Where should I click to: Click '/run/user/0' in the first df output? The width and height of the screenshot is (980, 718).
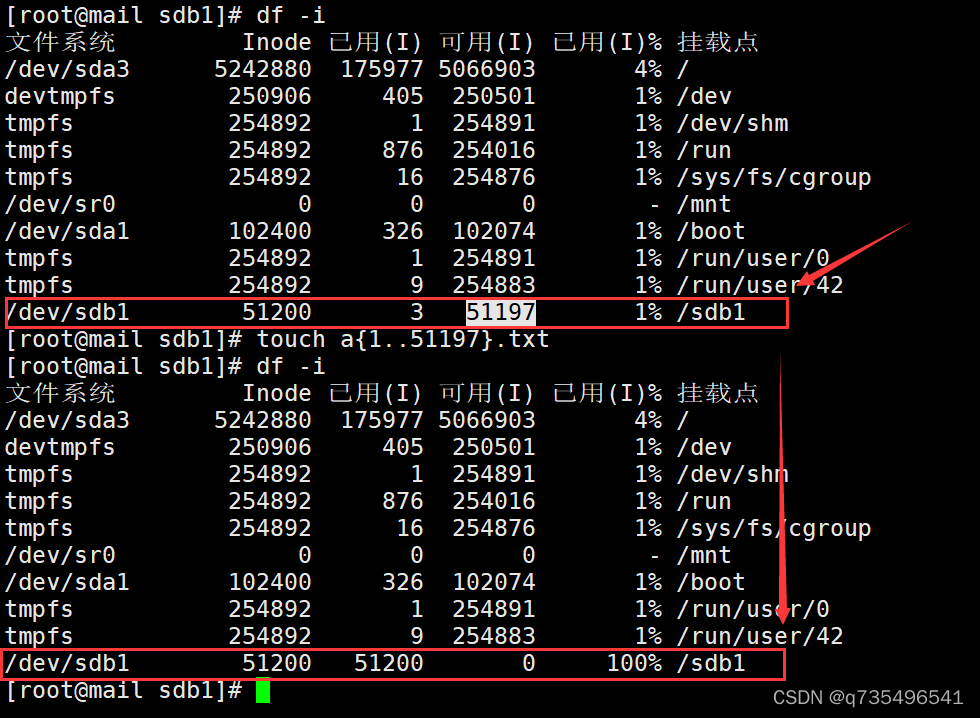tap(753, 258)
